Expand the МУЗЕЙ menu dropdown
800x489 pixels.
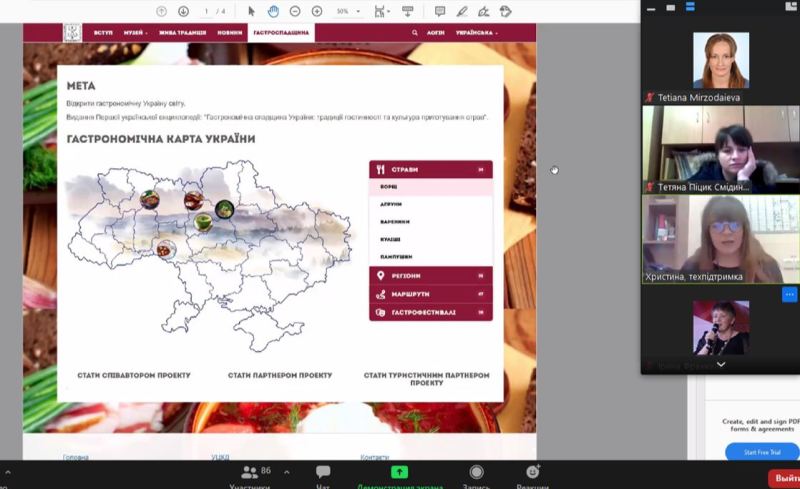click(x=135, y=33)
